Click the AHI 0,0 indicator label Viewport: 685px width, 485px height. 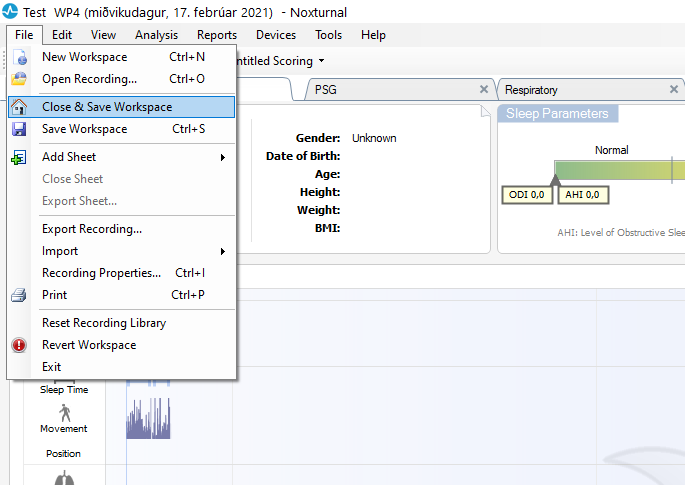(580, 194)
